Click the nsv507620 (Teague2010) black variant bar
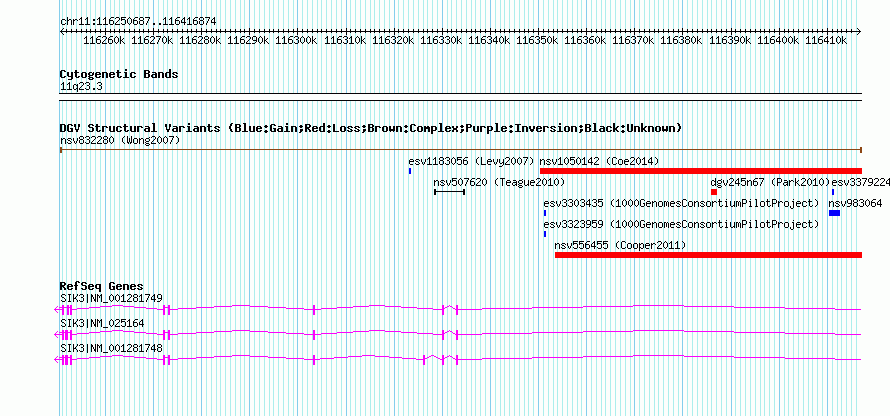Screen dimensions: 890x416 tap(450, 192)
